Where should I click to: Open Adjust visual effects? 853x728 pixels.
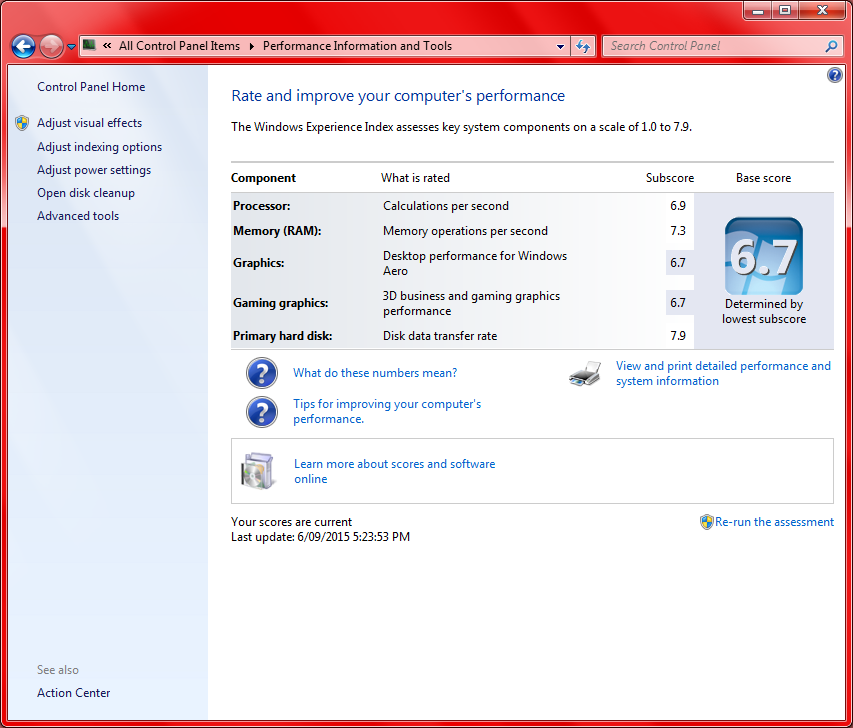[x=89, y=123]
